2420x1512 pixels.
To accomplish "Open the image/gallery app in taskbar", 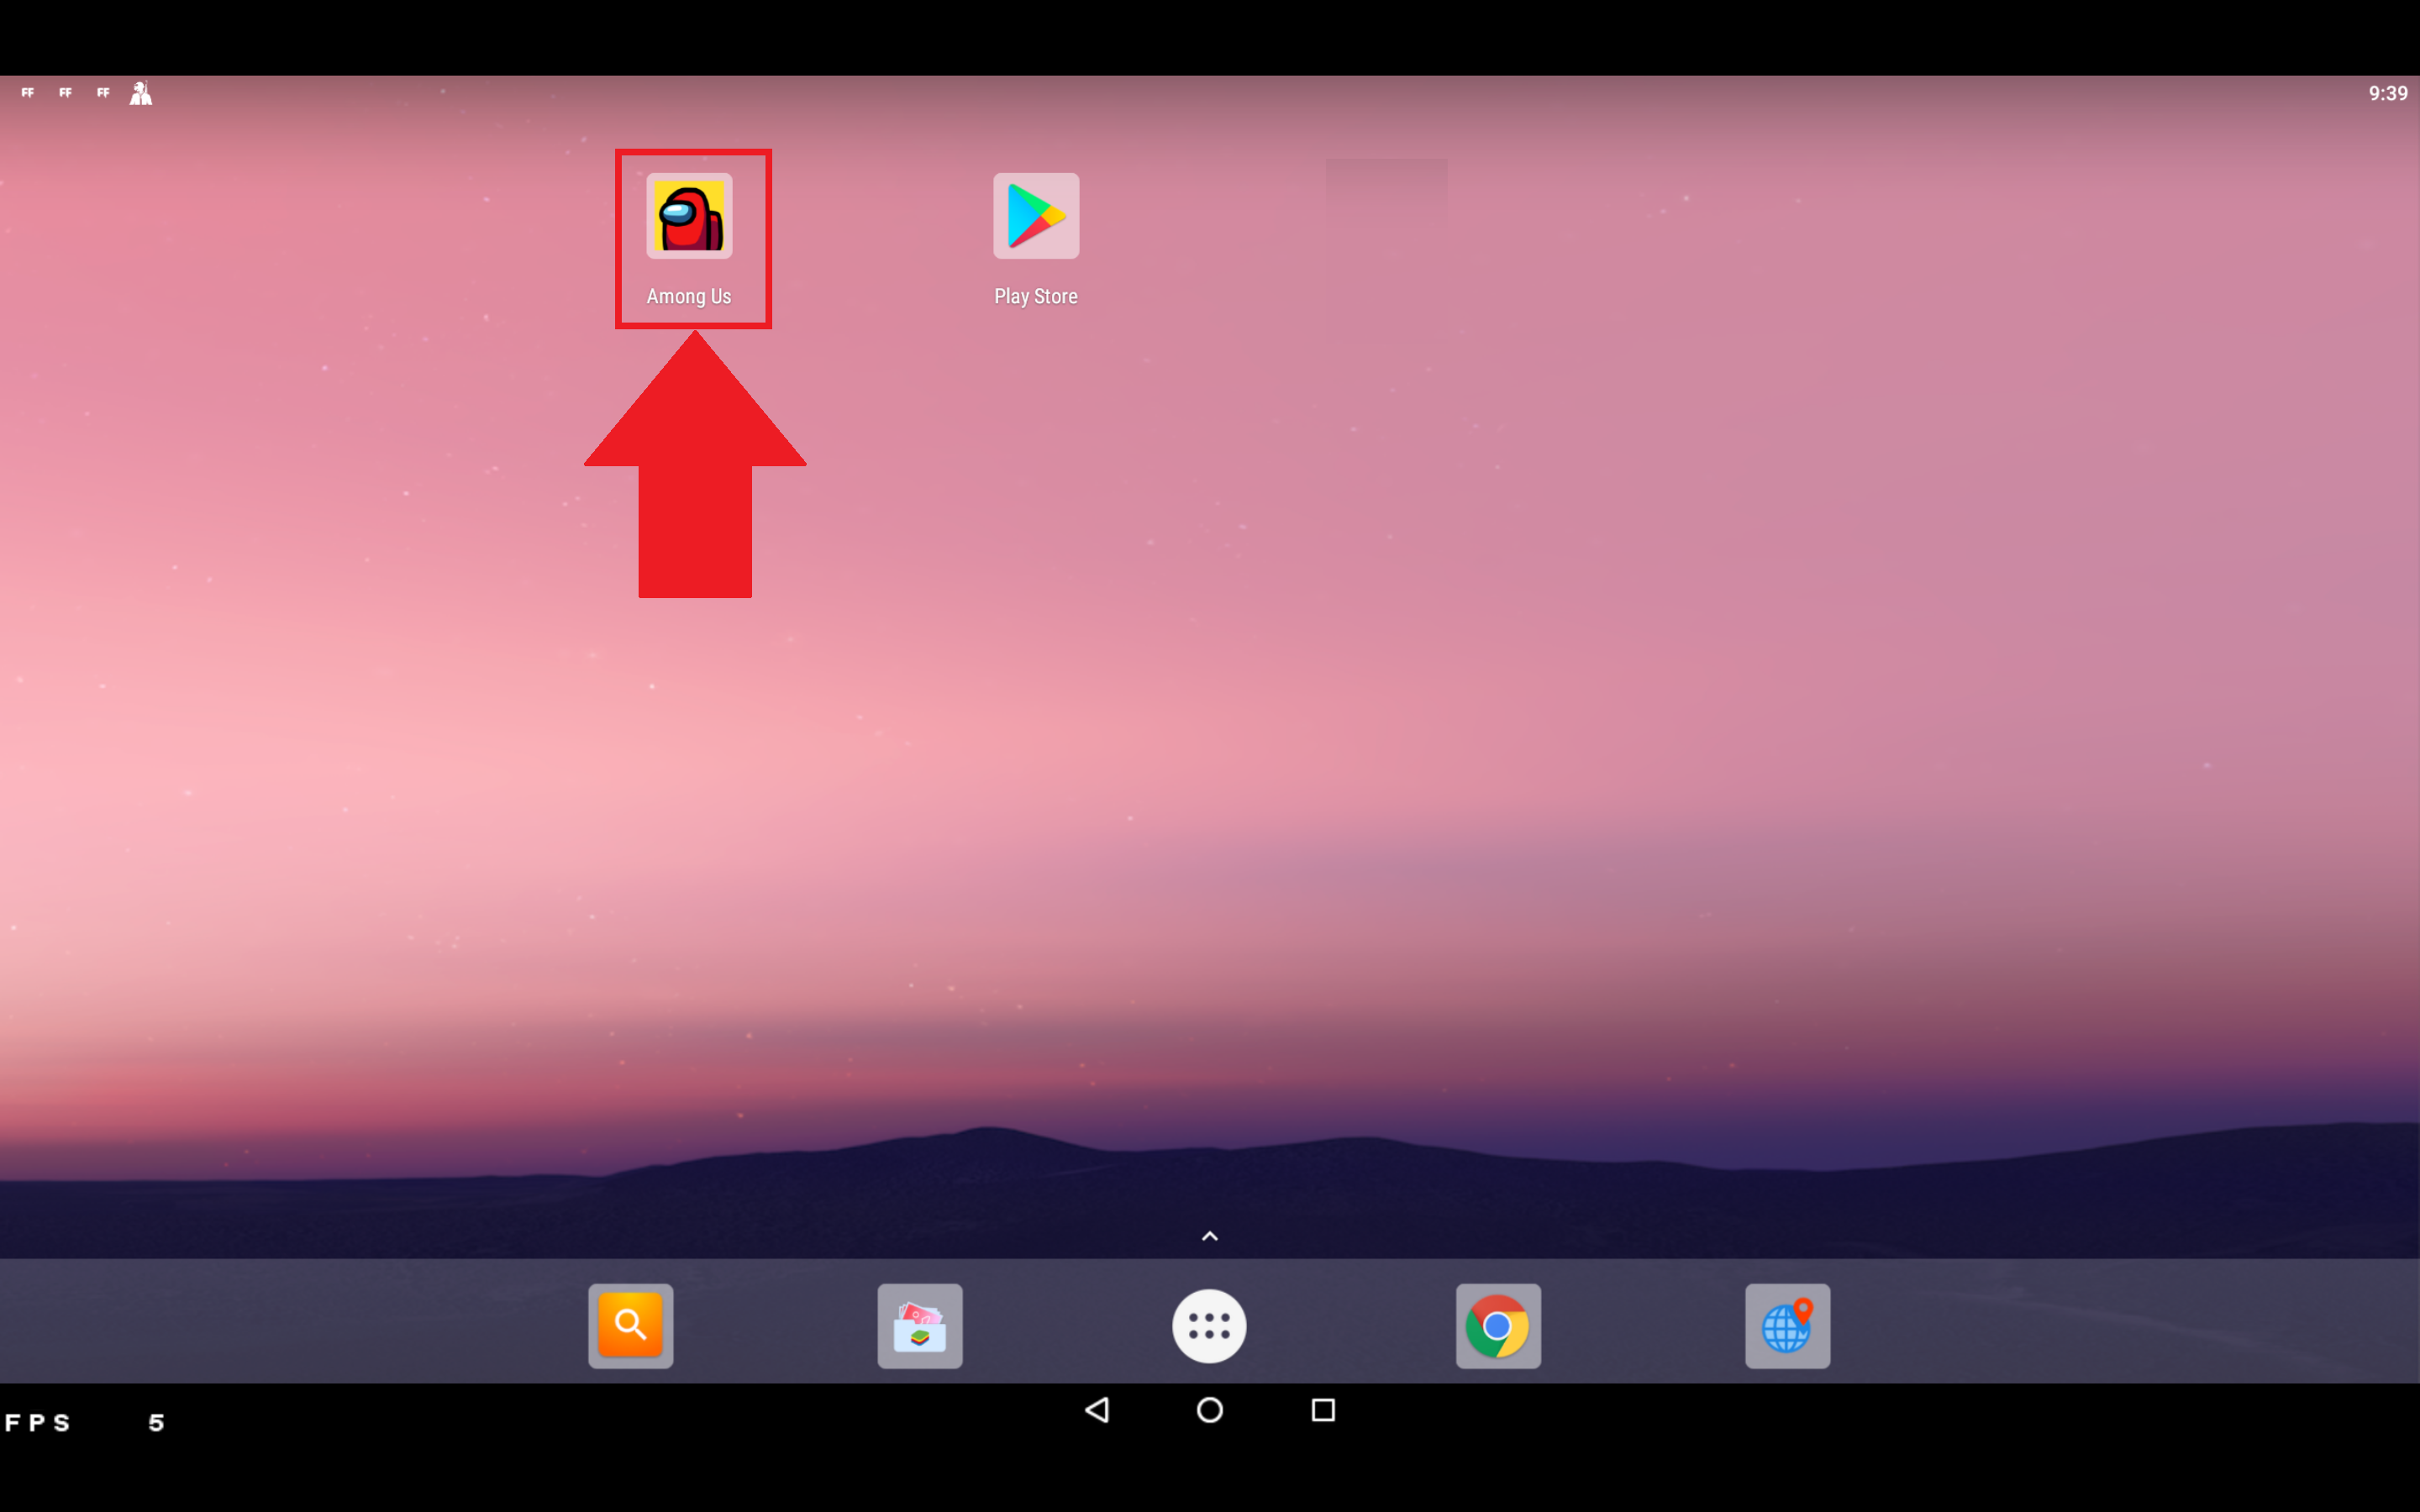I will [x=920, y=1326].
